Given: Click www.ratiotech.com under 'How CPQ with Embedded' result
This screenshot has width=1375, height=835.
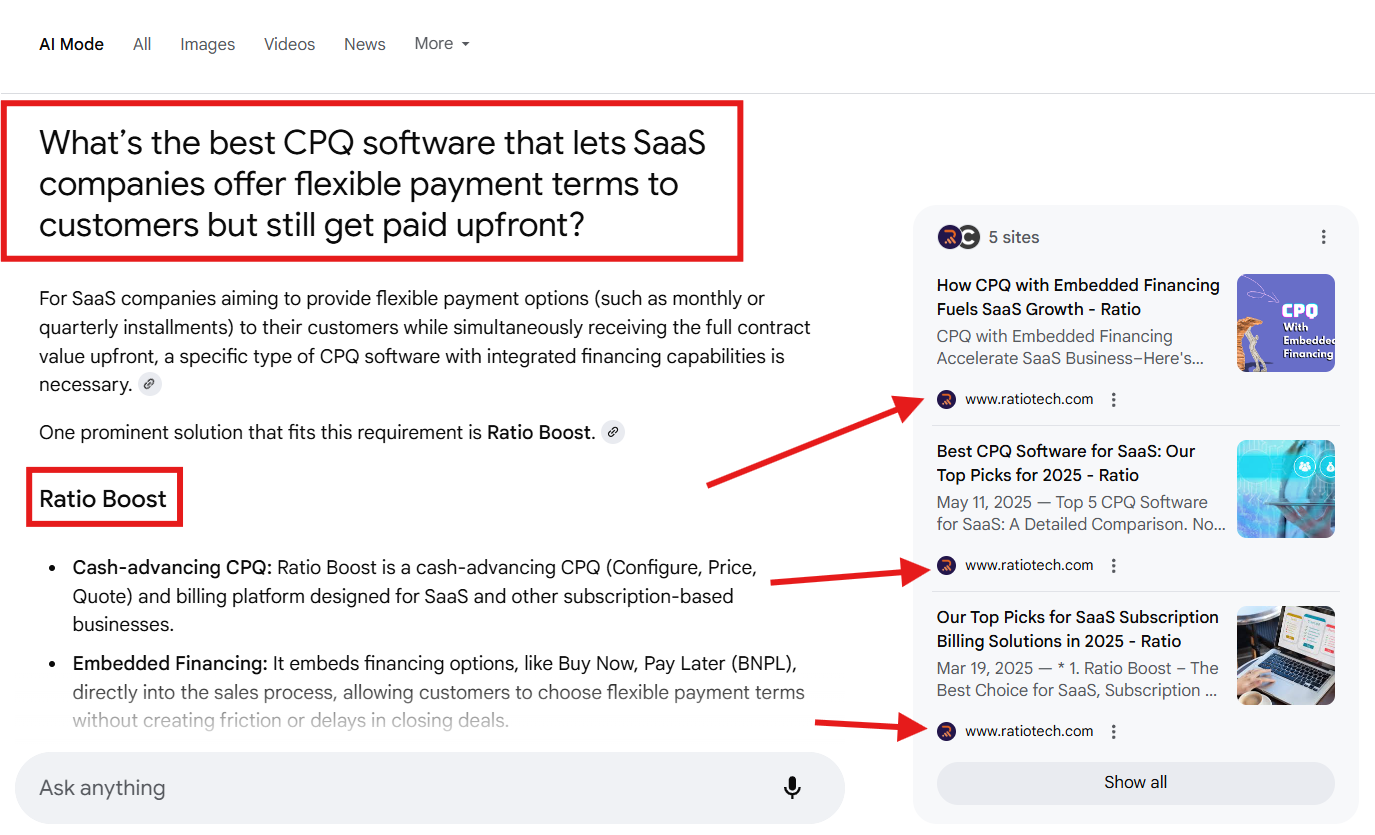Looking at the screenshot, I should pyautogui.click(x=1029, y=399).
